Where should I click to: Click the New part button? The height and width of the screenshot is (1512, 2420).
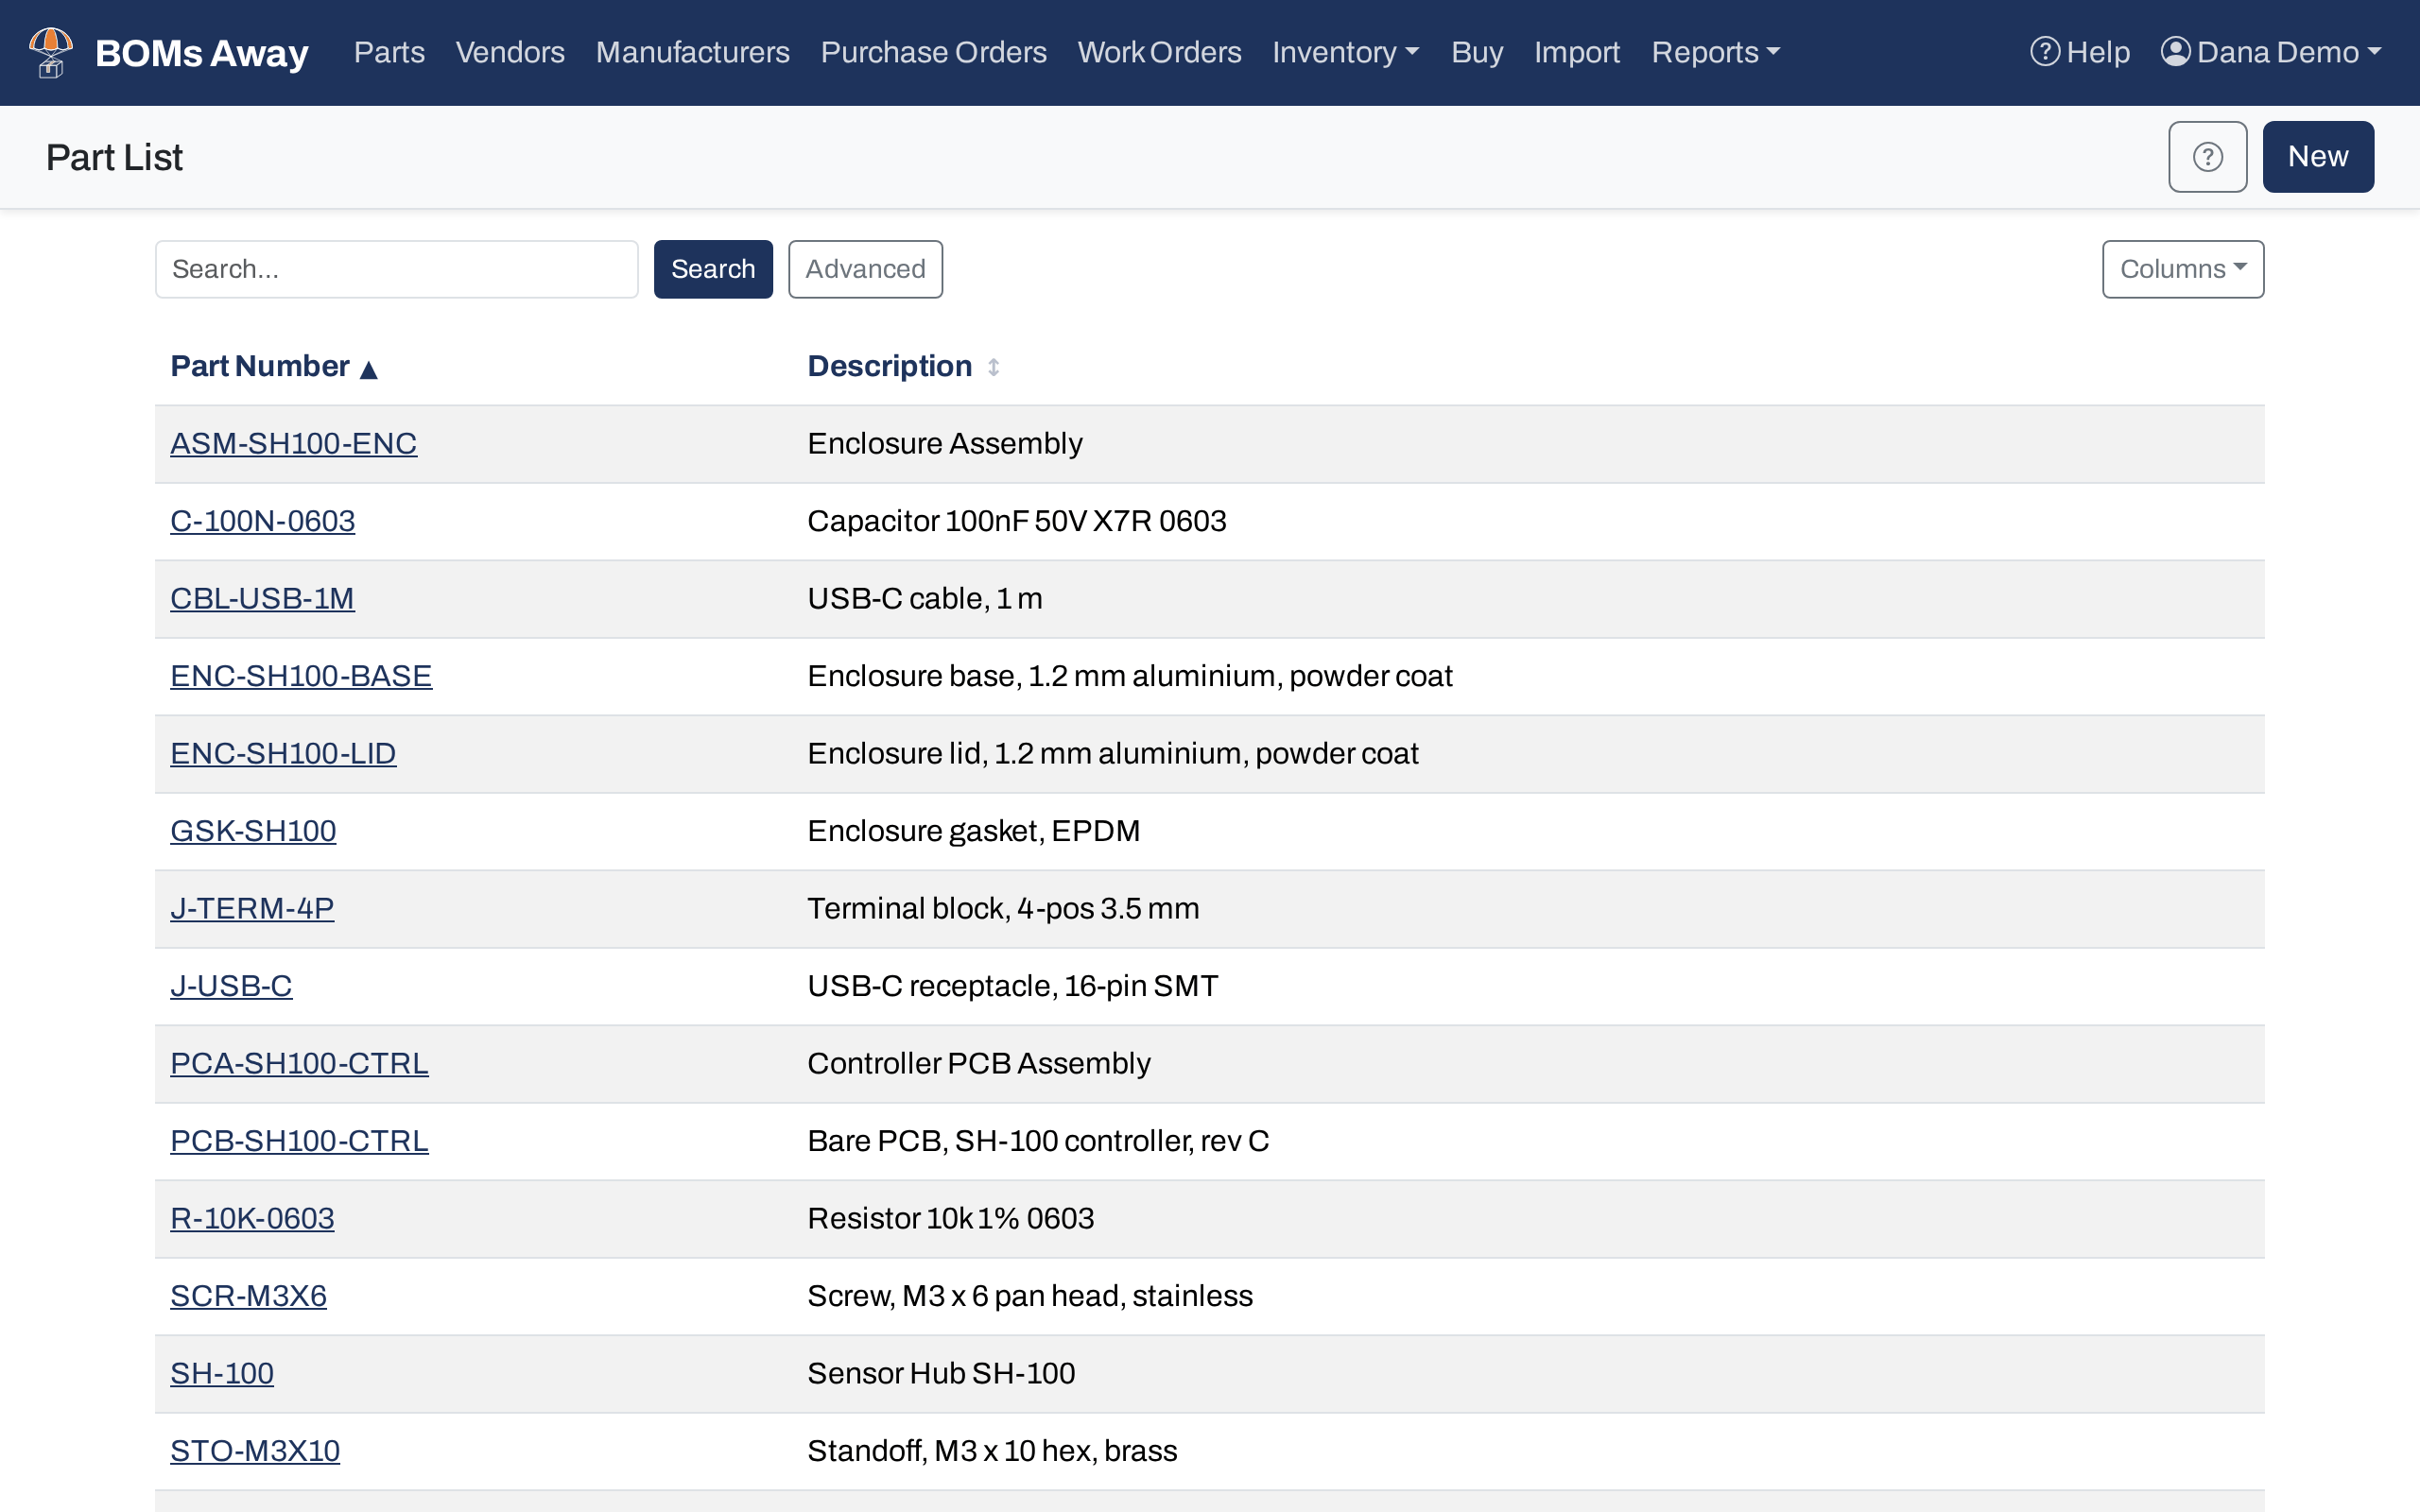point(2318,157)
